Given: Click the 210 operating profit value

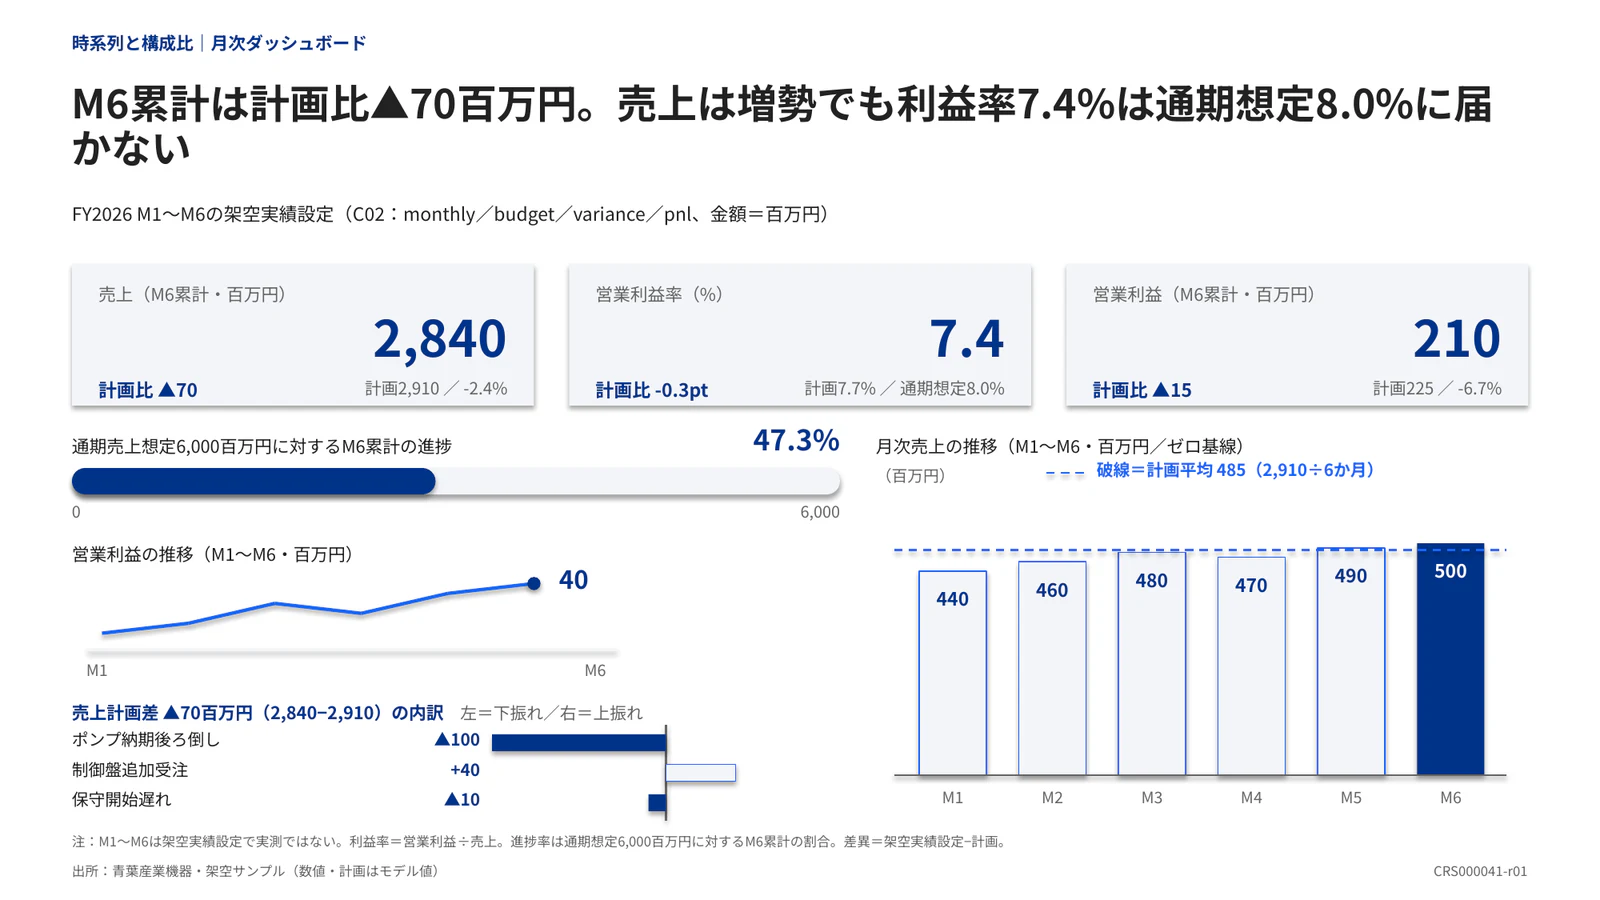Looking at the screenshot, I should pyautogui.click(x=1456, y=338).
